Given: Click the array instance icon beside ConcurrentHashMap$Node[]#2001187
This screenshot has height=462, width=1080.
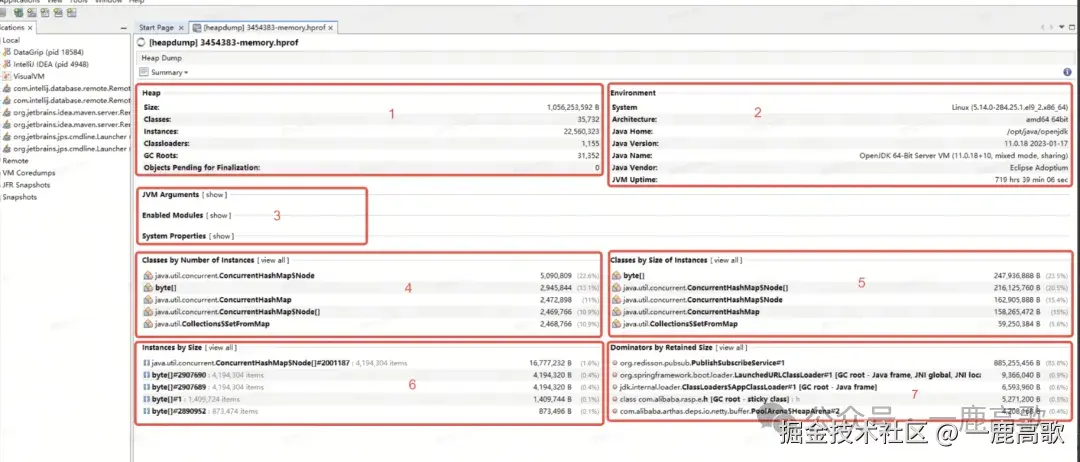Looking at the screenshot, I should (147, 363).
